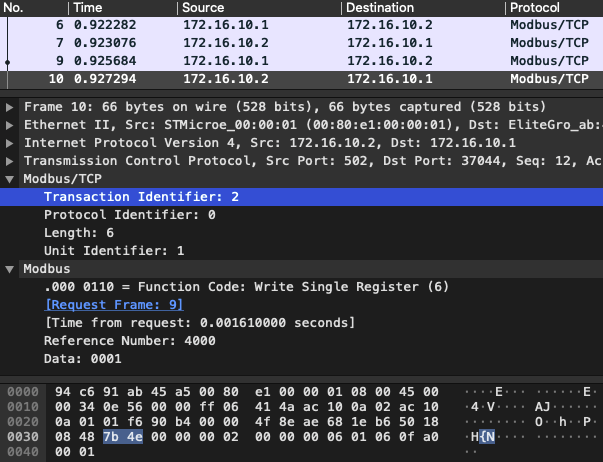Click hex offset 0010 row label

coord(23,407)
